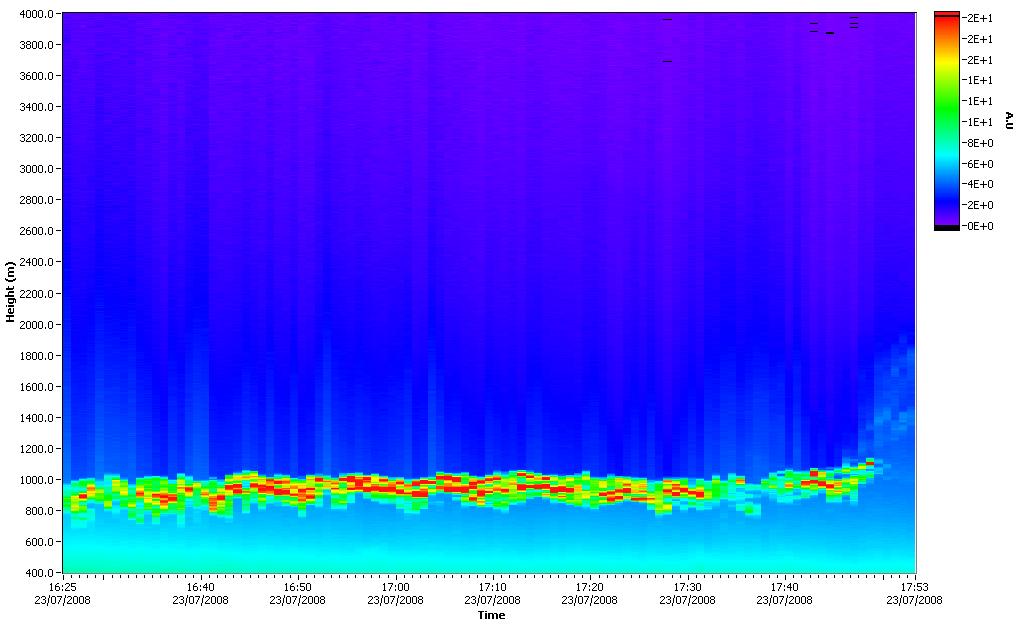
Task: Click the -6E+0 colorbar label
Action: pos(978,164)
